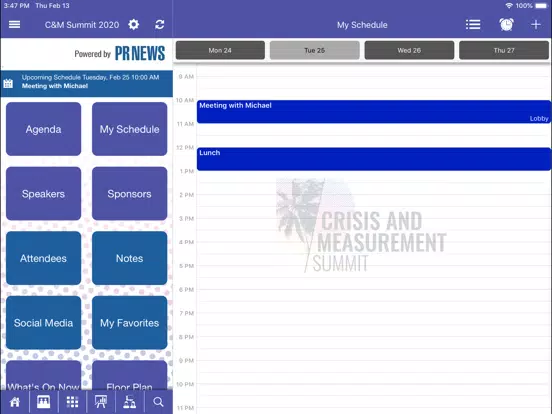Open settings gear next to C&M Summit 2020

(x=133, y=25)
